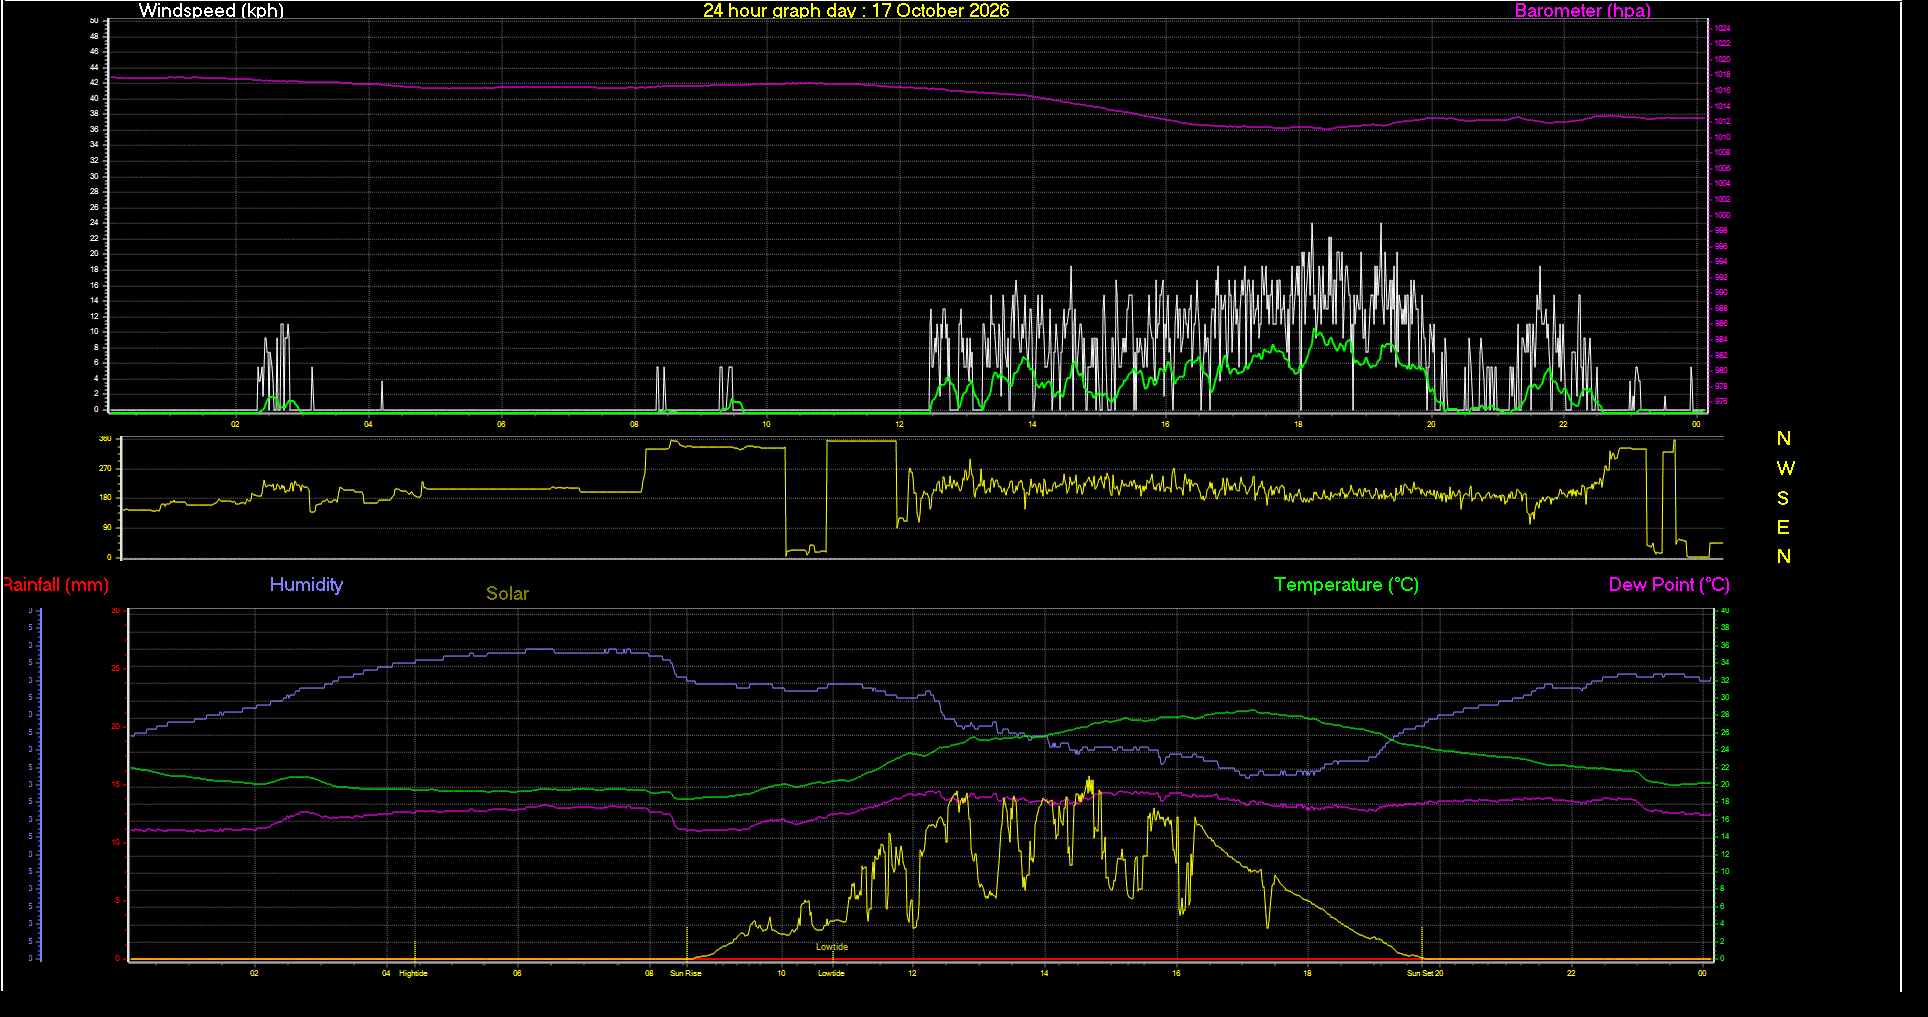The width and height of the screenshot is (1928, 1017).
Task: Click the '180' tick on wind direction axis
Action: [105, 497]
